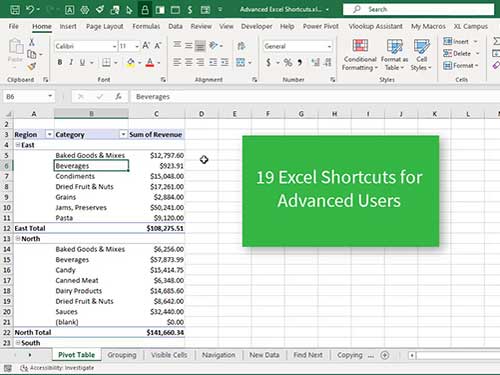Click the formula bar showing Beverages
Screen dimensions: 500x375
tap(315, 97)
